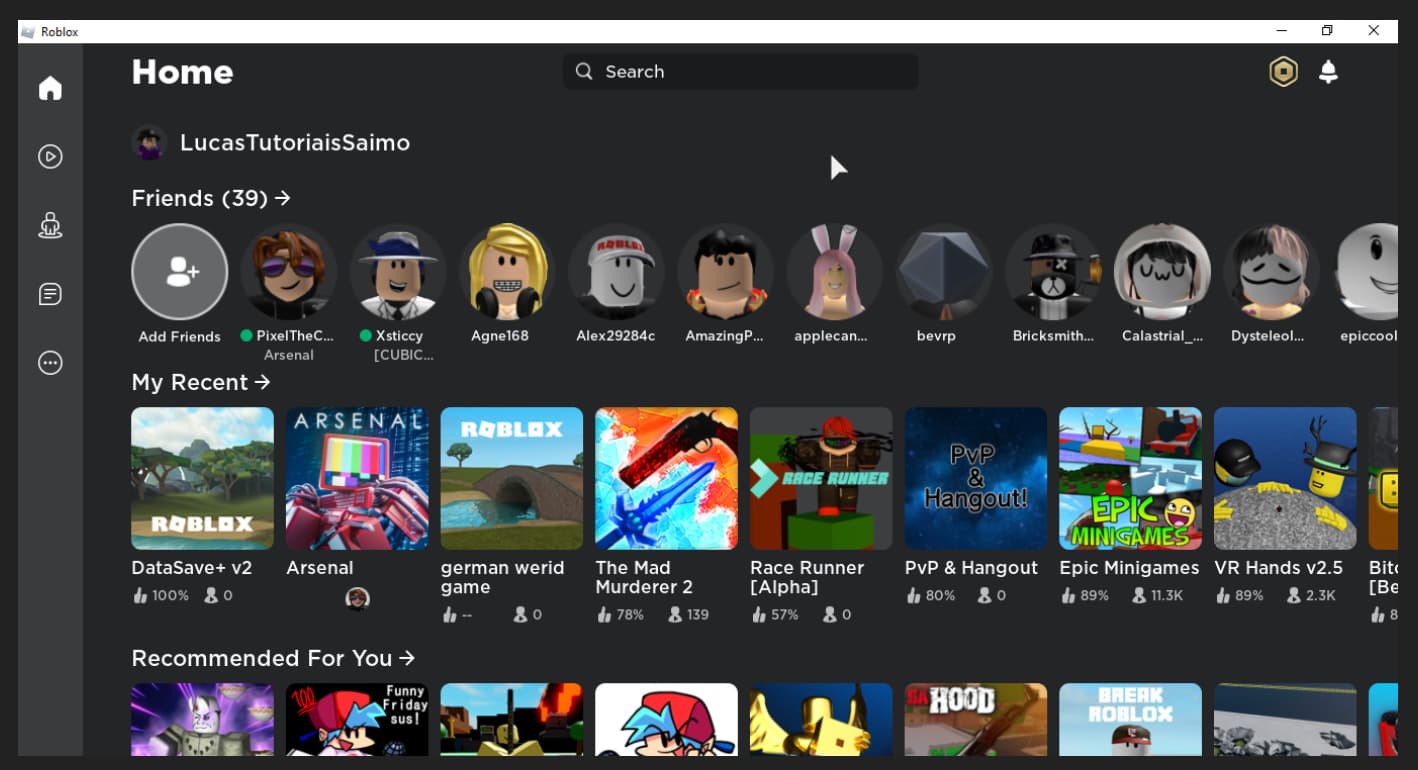Open the Epic Minigames tile
The width and height of the screenshot is (1418, 770).
pyautogui.click(x=1130, y=478)
